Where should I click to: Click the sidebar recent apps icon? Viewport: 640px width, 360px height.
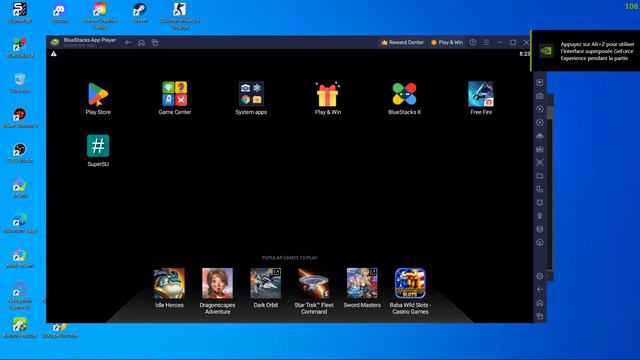[540, 316]
